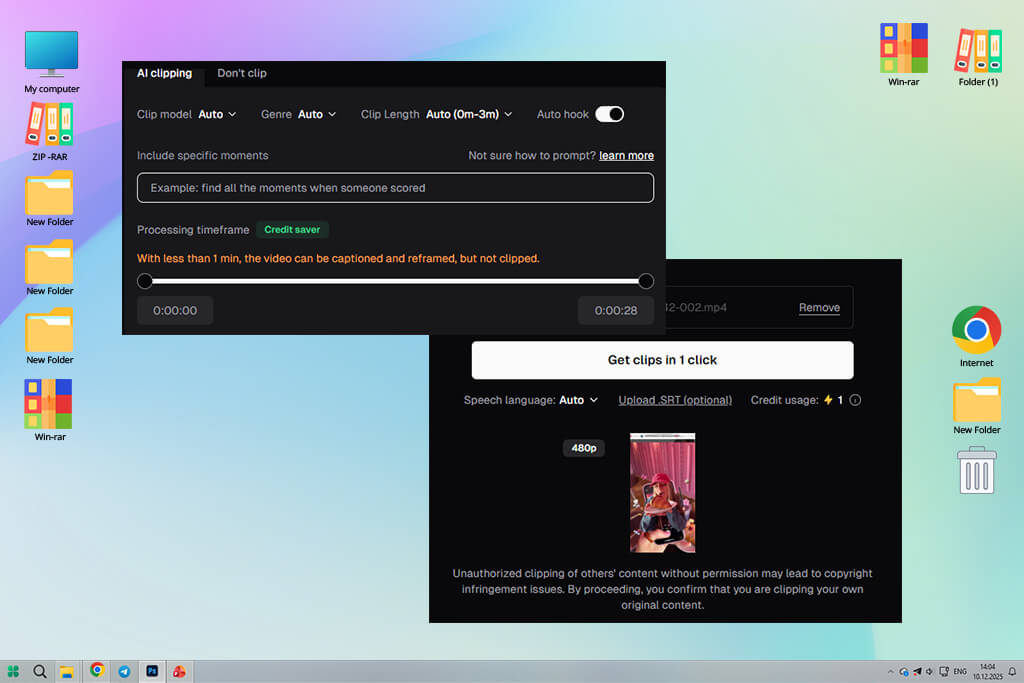Click Upload .SRT (optional) link
The image size is (1024, 683).
point(675,400)
